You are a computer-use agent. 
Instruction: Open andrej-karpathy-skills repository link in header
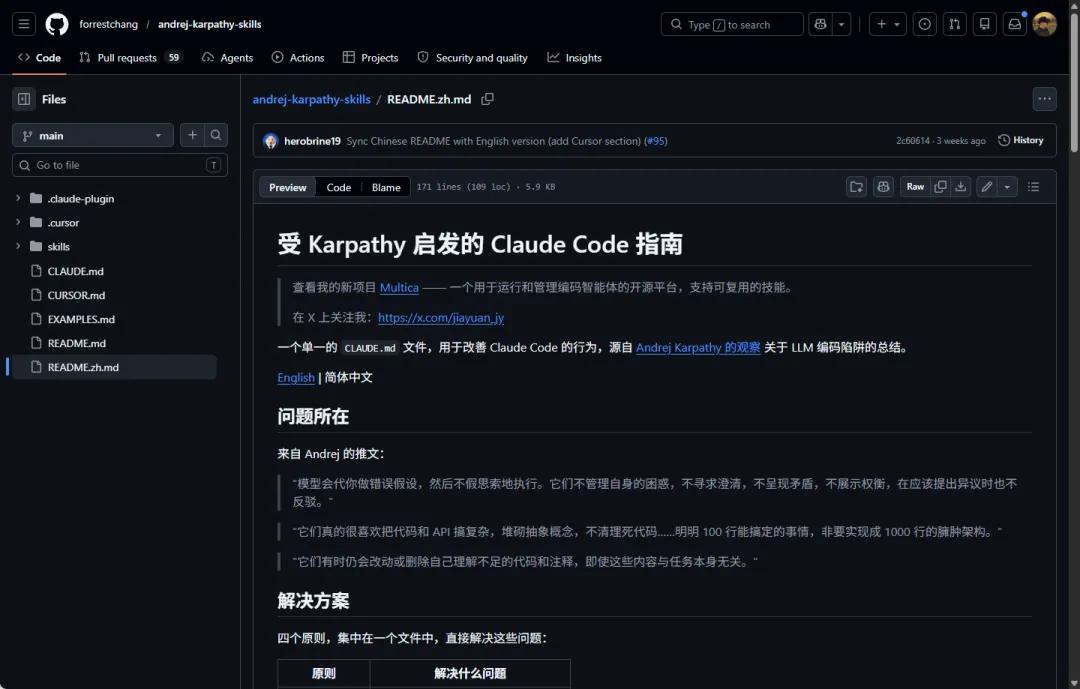tap(209, 24)
